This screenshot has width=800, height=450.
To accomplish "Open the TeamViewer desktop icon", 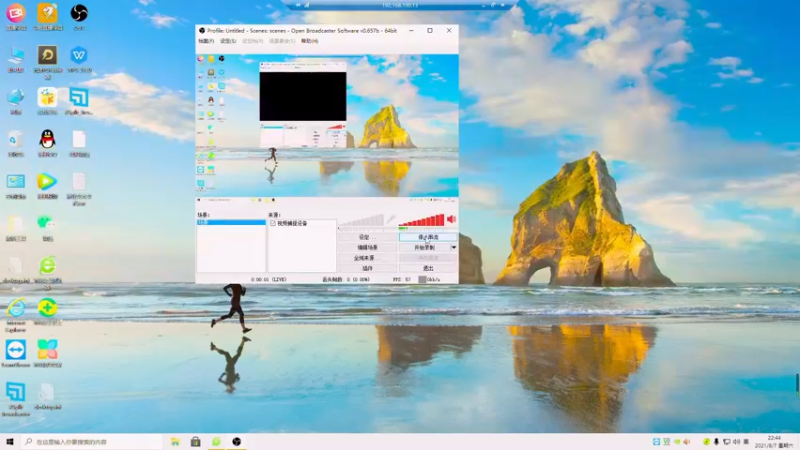I will point(15,350).
